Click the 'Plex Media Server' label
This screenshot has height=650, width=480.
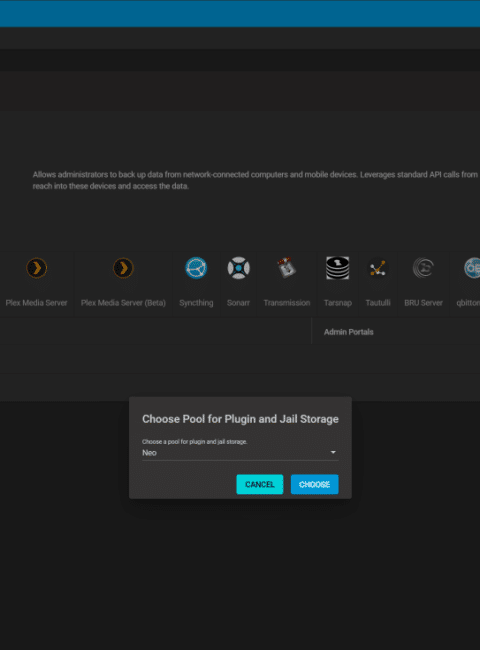coord(36,303)
